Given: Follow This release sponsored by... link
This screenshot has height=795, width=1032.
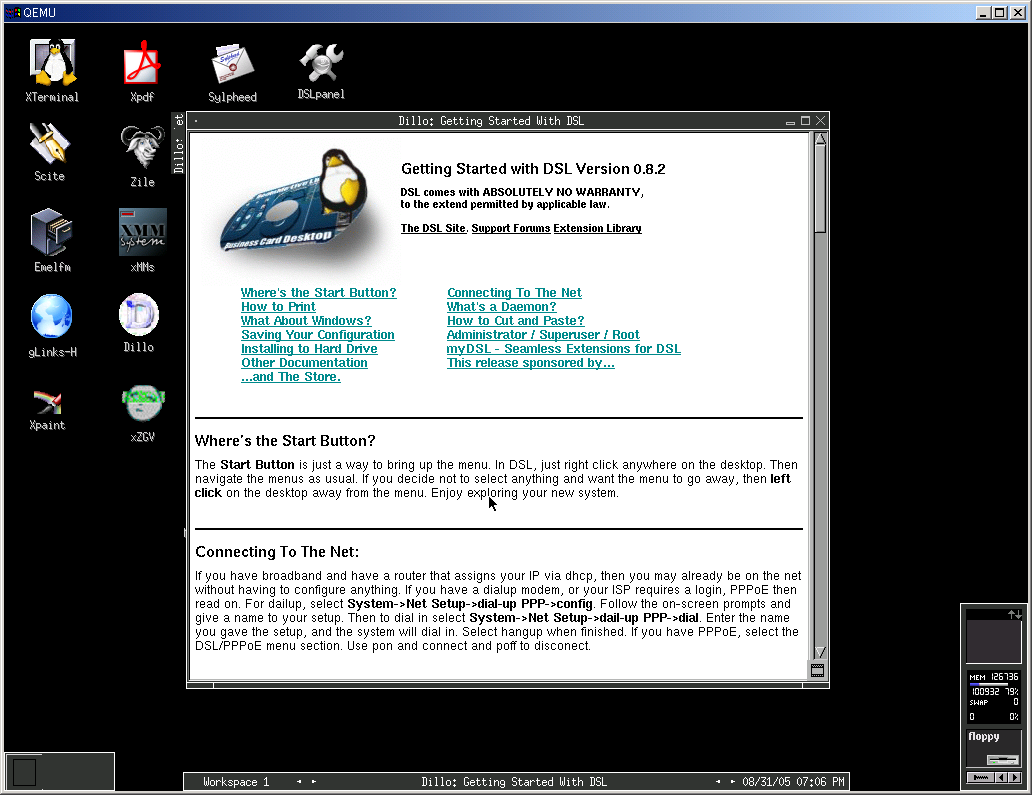Looking at the screenshot, I should 530,363.
